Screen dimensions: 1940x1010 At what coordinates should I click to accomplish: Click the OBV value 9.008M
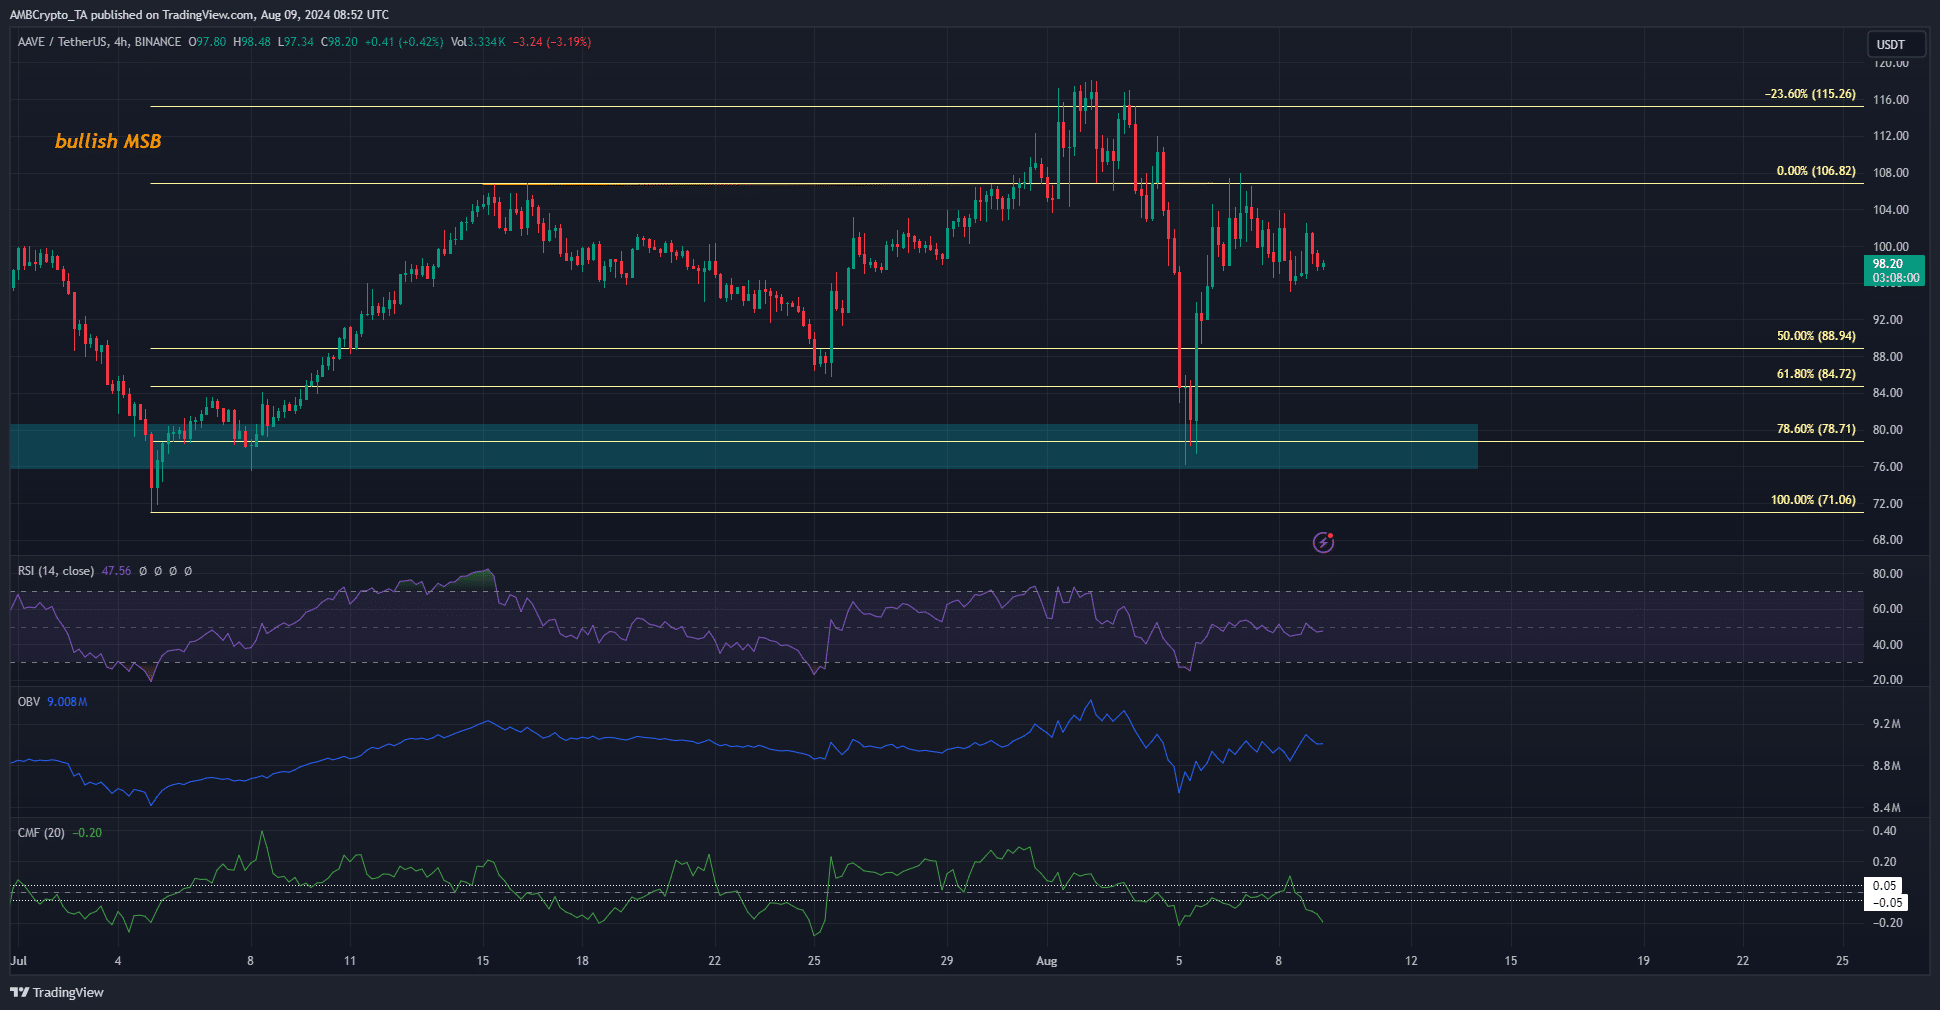67,702
